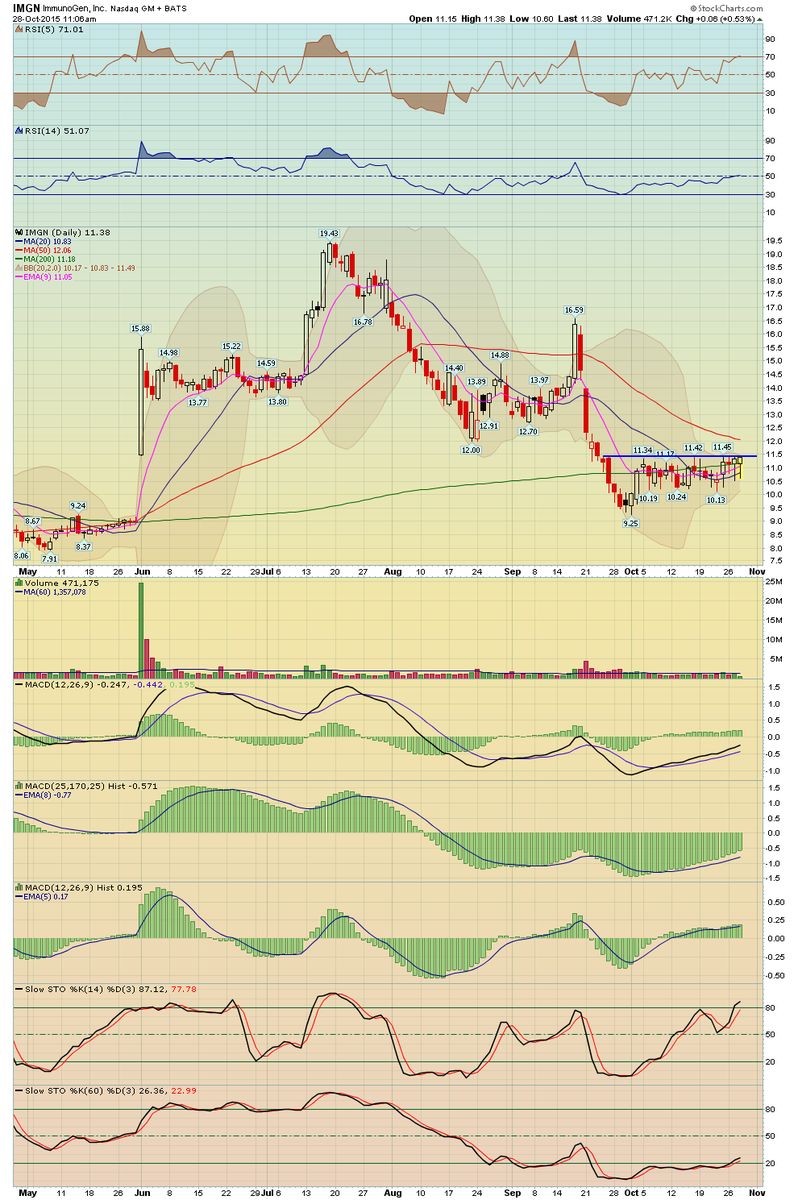This screenshot has height=1200, width=798.
Task: Click the 10.19 low price label
Action: pos(648,498)
